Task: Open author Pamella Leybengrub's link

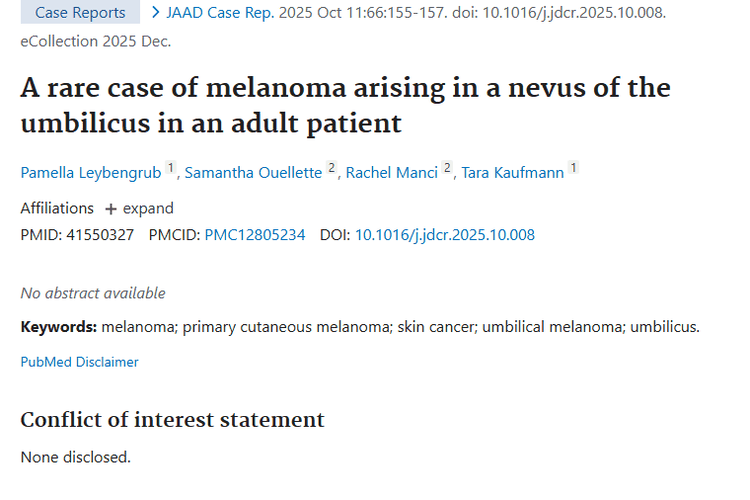Action: pyautogui.click(x=90, y=173)
